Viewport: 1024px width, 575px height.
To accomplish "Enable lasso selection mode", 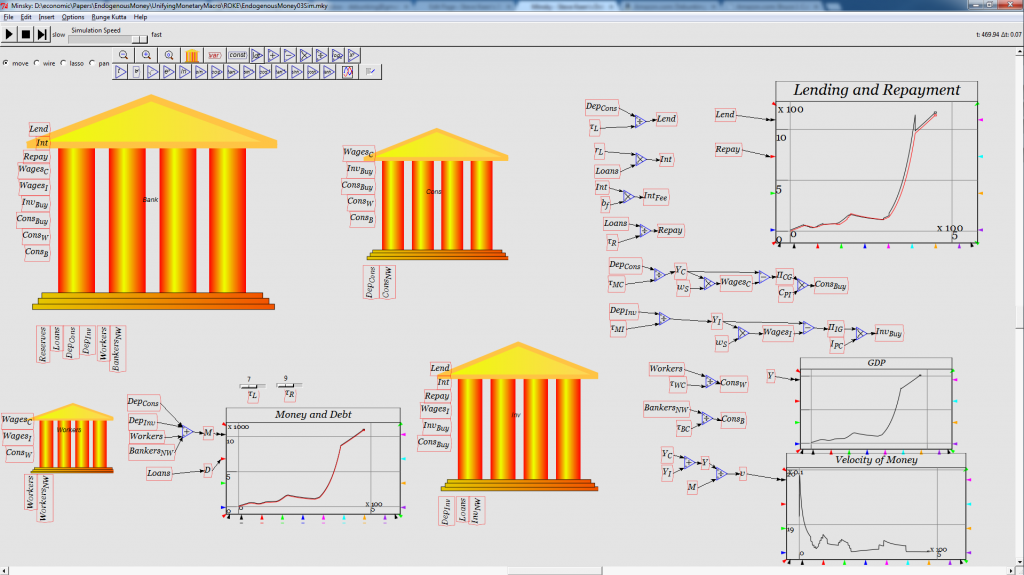I will (62, 63).
